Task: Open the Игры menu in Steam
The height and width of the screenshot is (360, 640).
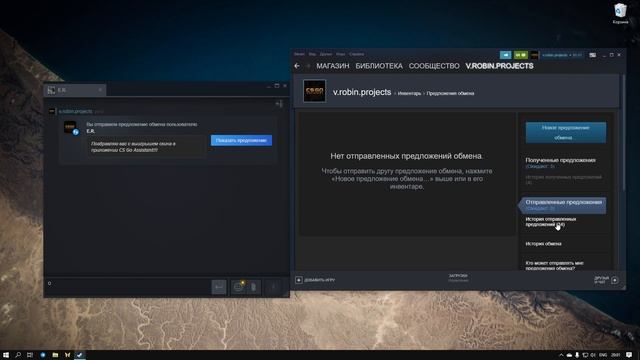Action: 340,54
